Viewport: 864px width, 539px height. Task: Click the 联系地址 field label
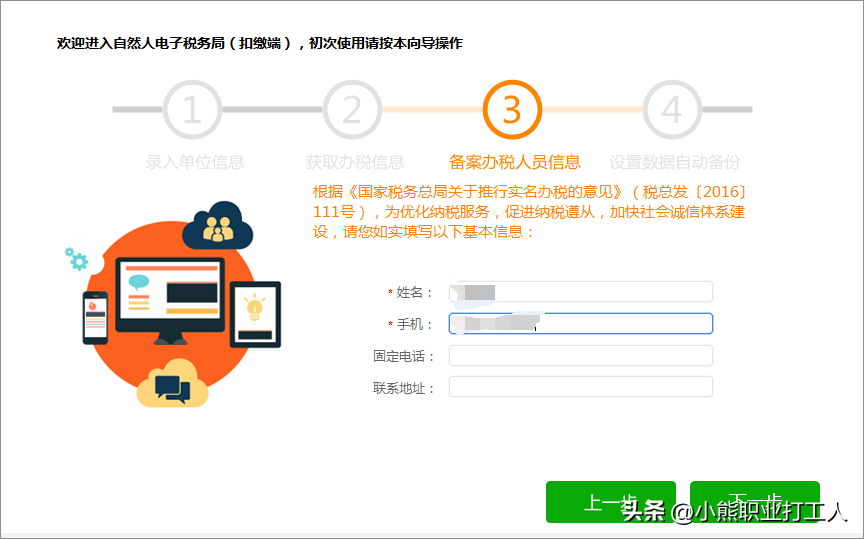(404, 388)
